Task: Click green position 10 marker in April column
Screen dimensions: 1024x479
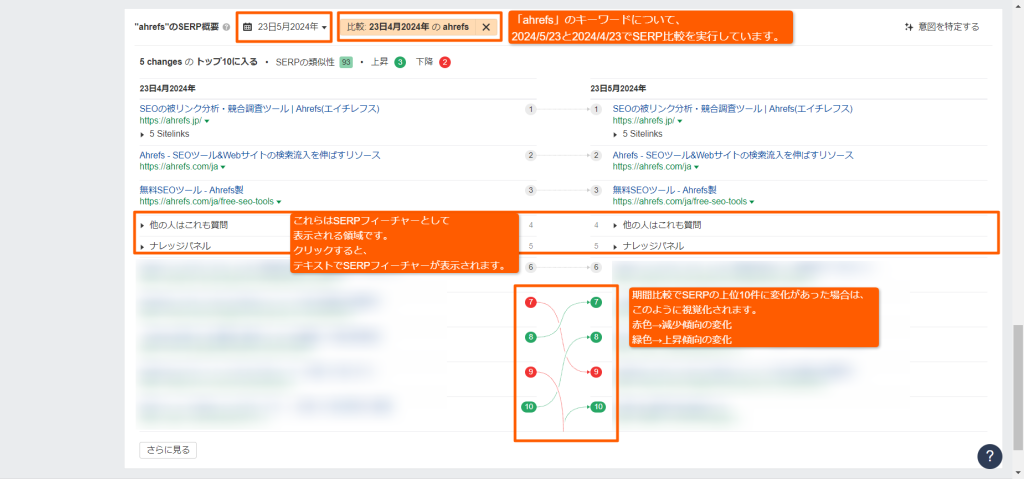Action: pyautogui.click(x=530, y=407)
